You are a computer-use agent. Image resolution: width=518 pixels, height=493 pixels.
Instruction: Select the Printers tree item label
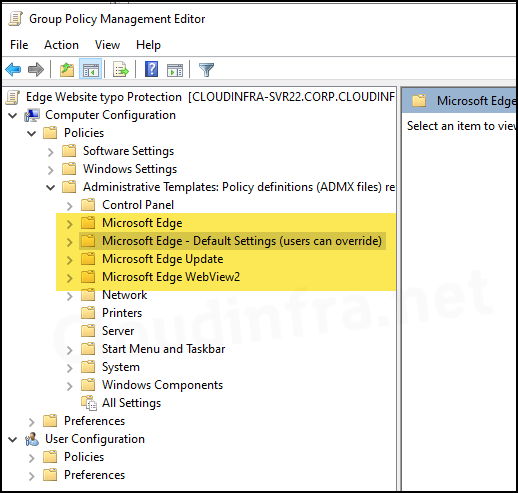122,313
